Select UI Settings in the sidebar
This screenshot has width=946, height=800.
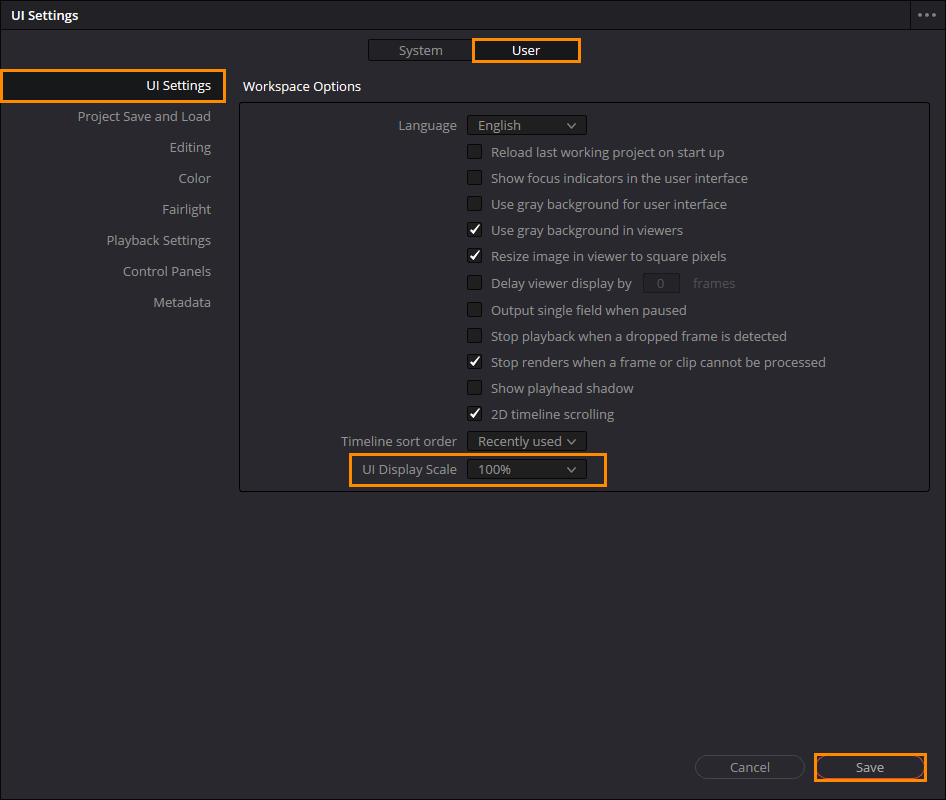pos(113,86)
